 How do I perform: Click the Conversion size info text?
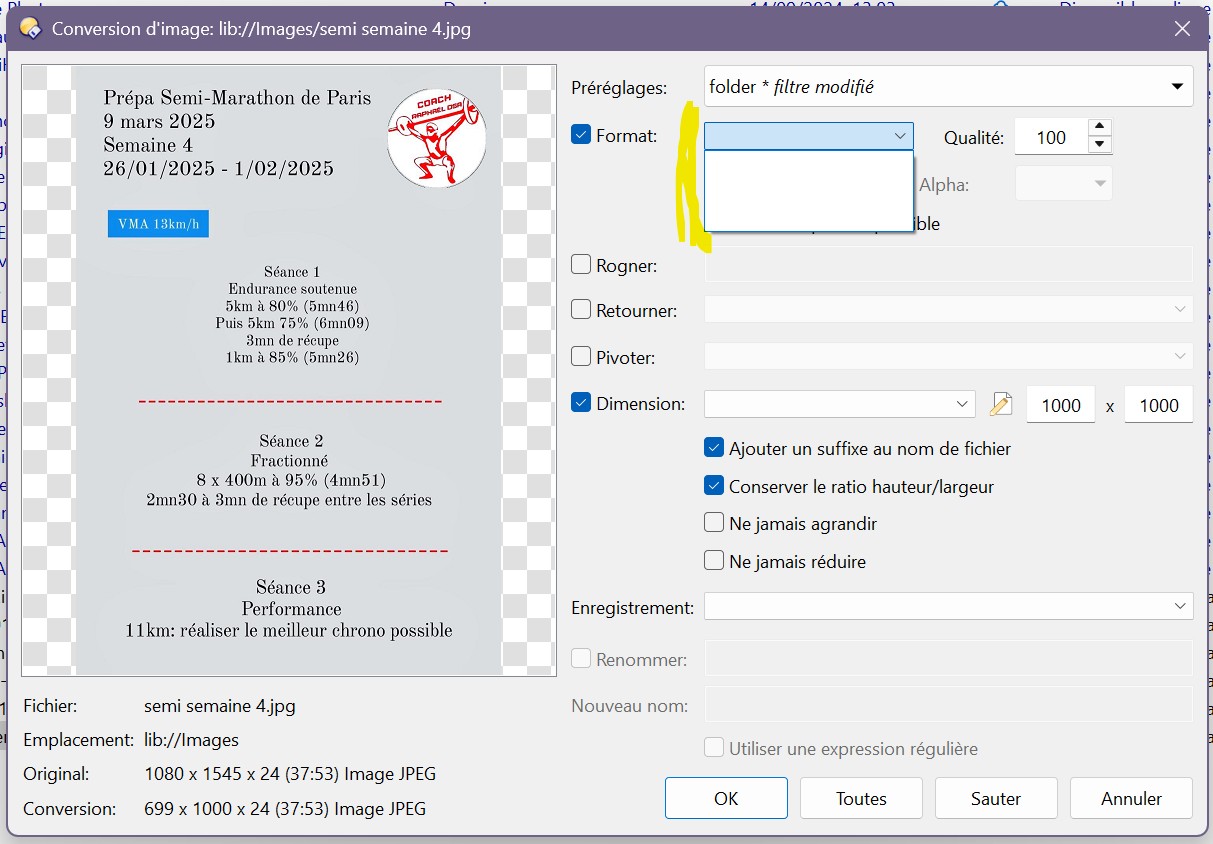point(285,808)
